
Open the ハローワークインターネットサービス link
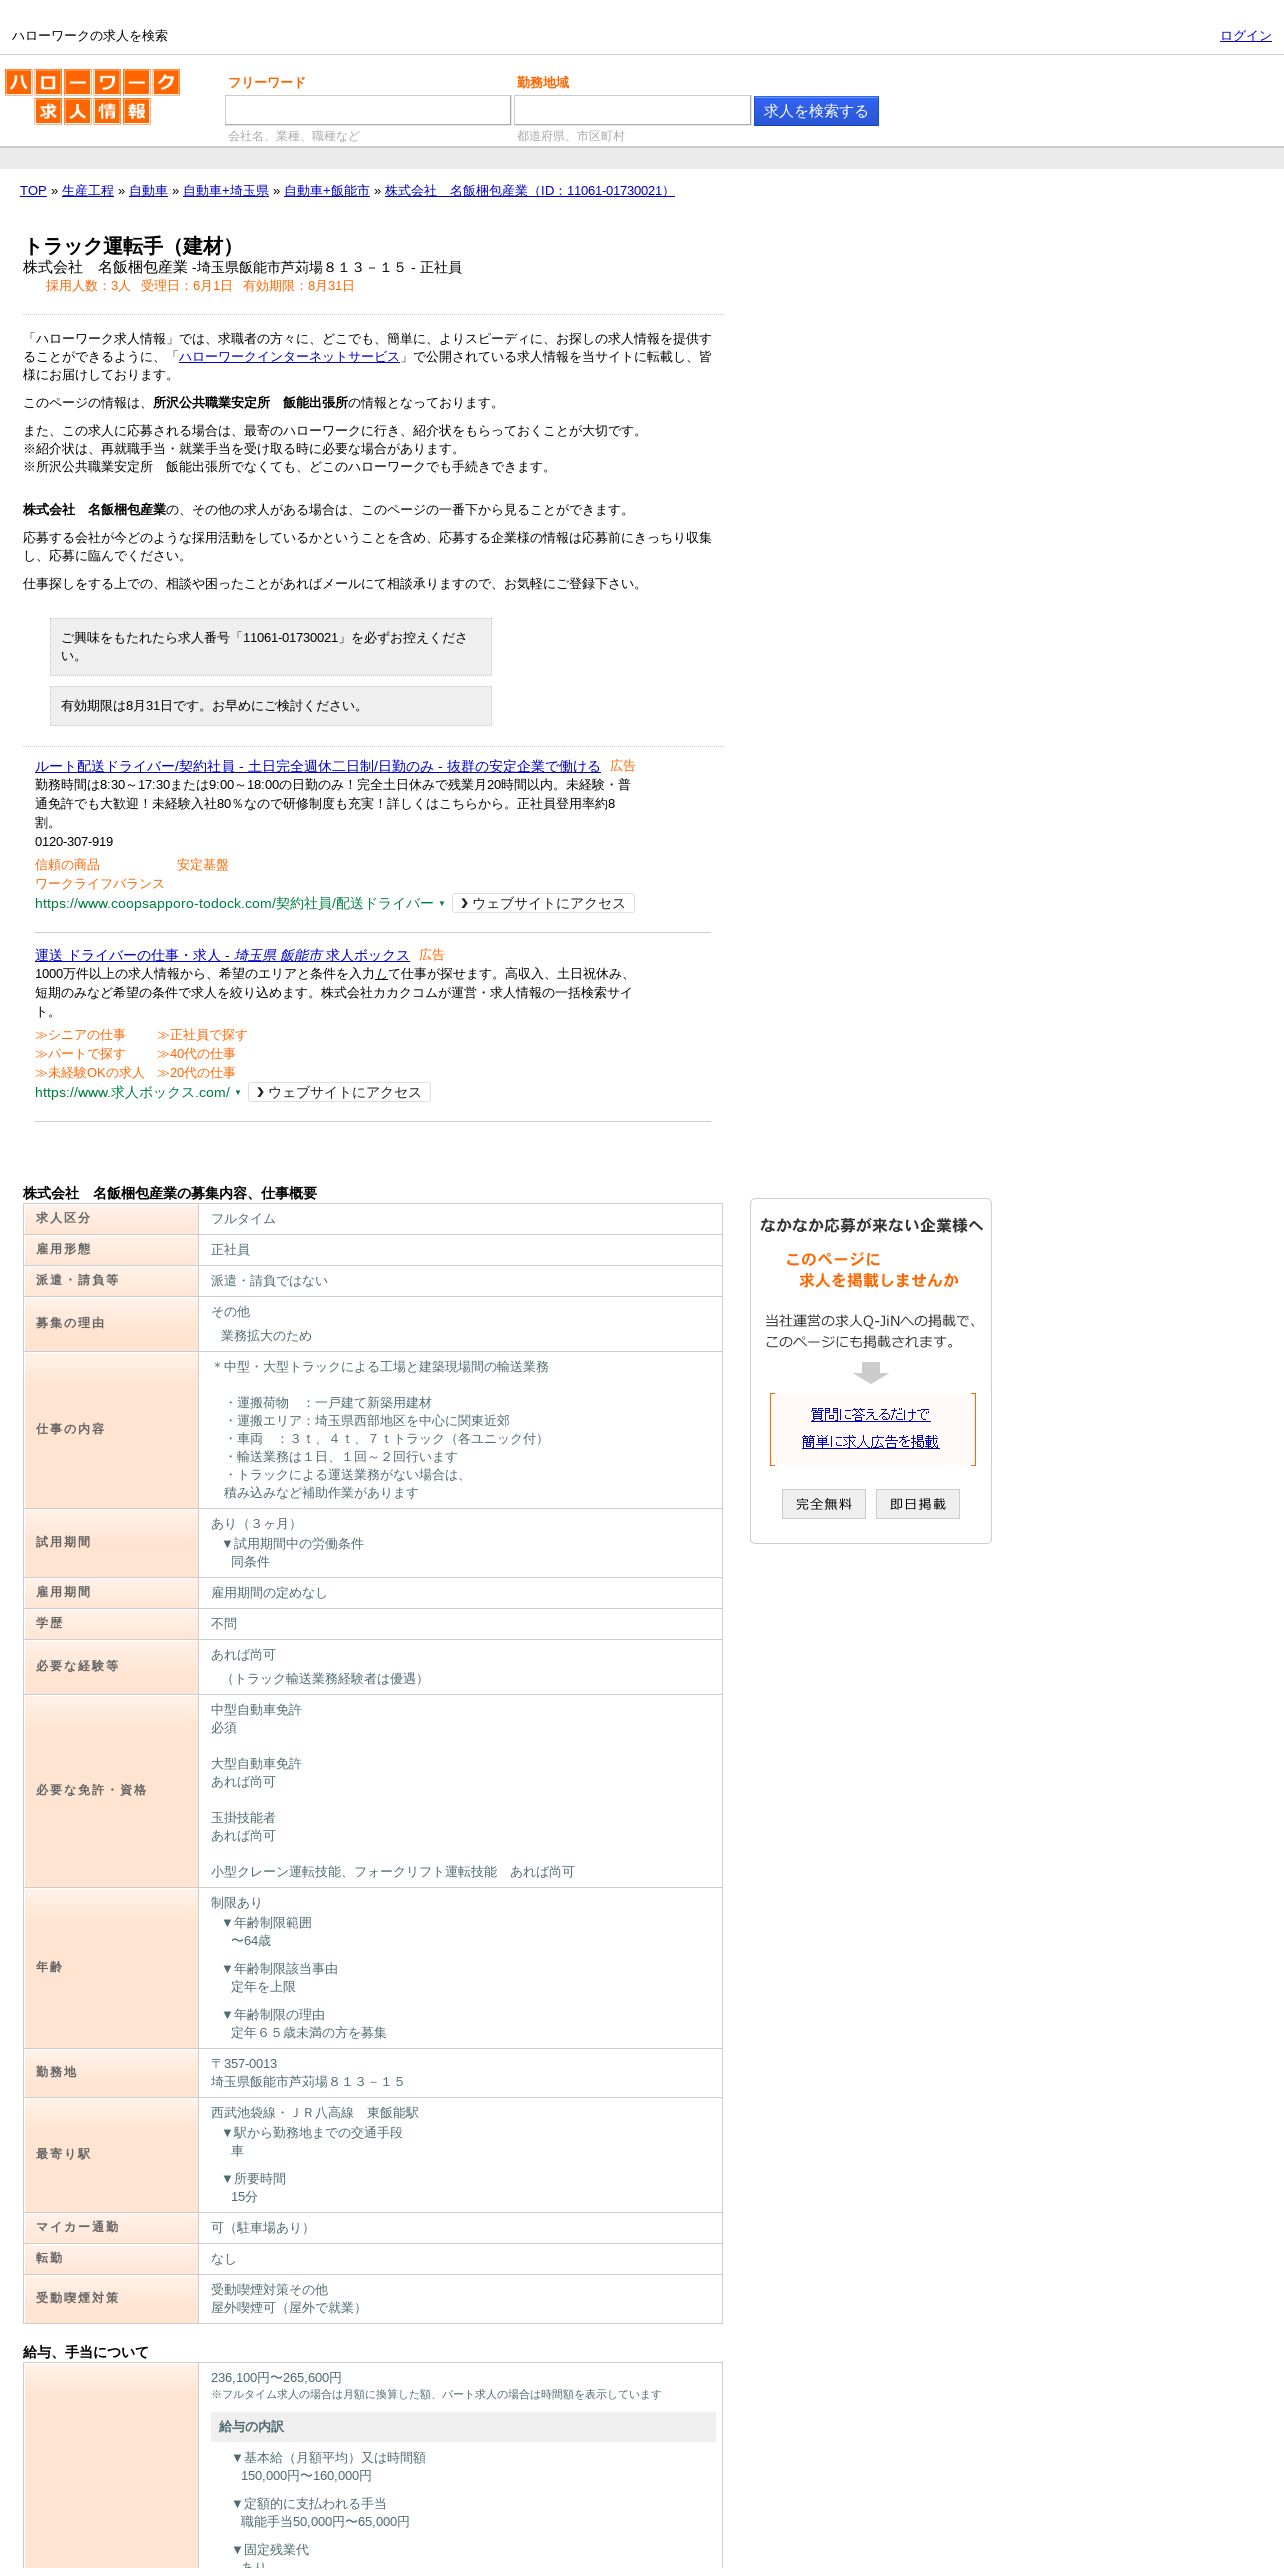coord(289,357)
